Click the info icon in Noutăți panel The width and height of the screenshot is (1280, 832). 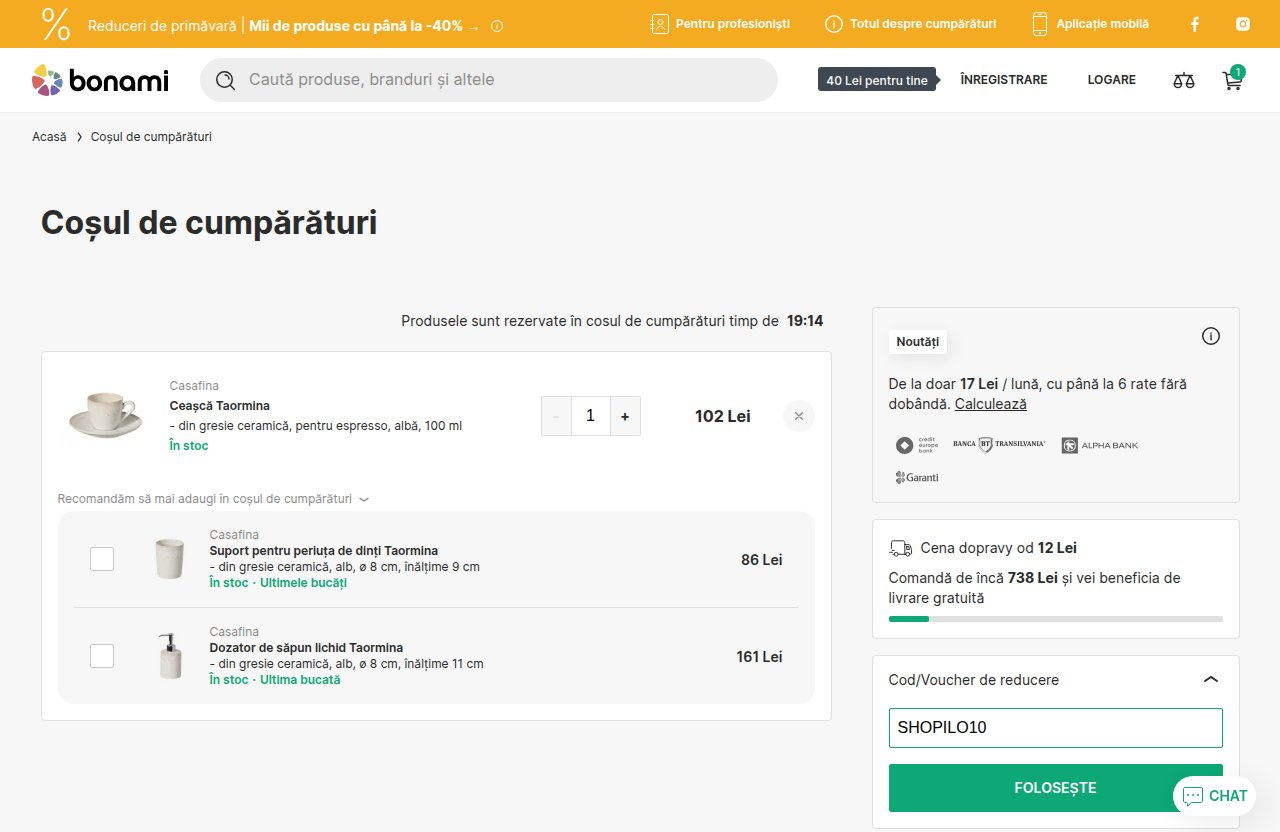pos(1211,336)
